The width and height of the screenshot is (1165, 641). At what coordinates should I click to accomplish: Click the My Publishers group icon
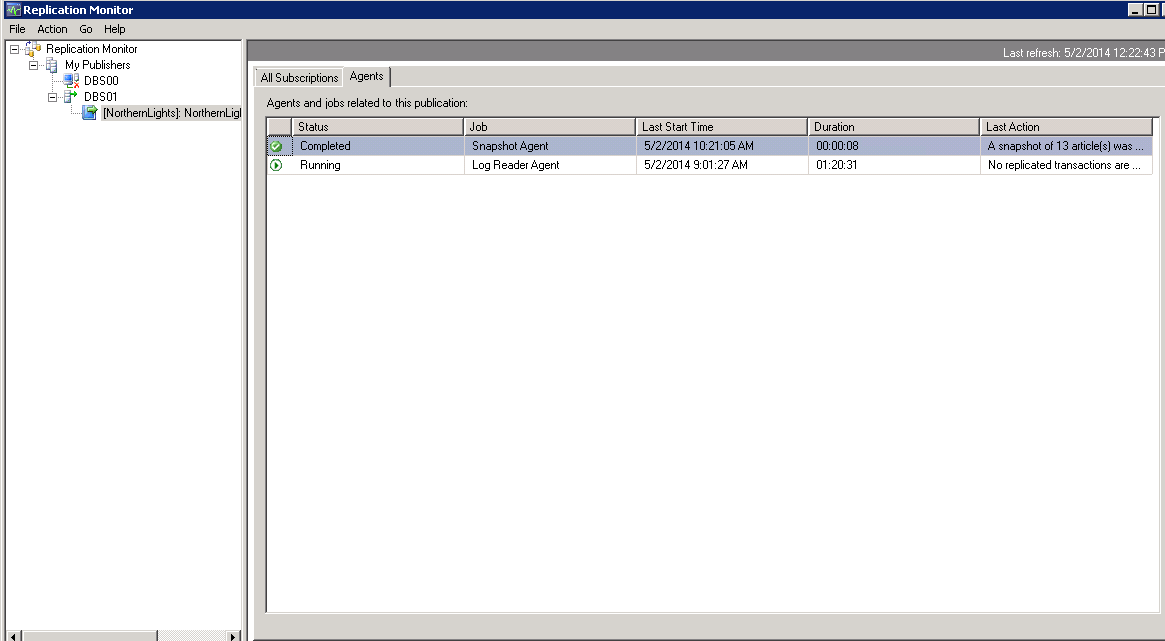(52, 65)
